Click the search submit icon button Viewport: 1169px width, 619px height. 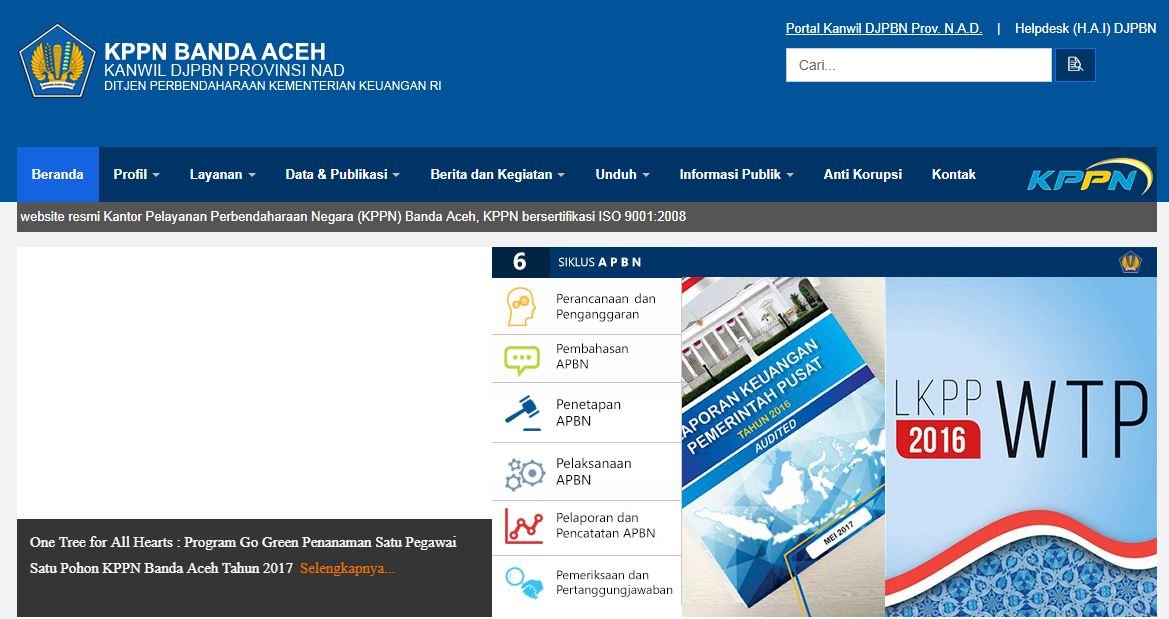1075,65
